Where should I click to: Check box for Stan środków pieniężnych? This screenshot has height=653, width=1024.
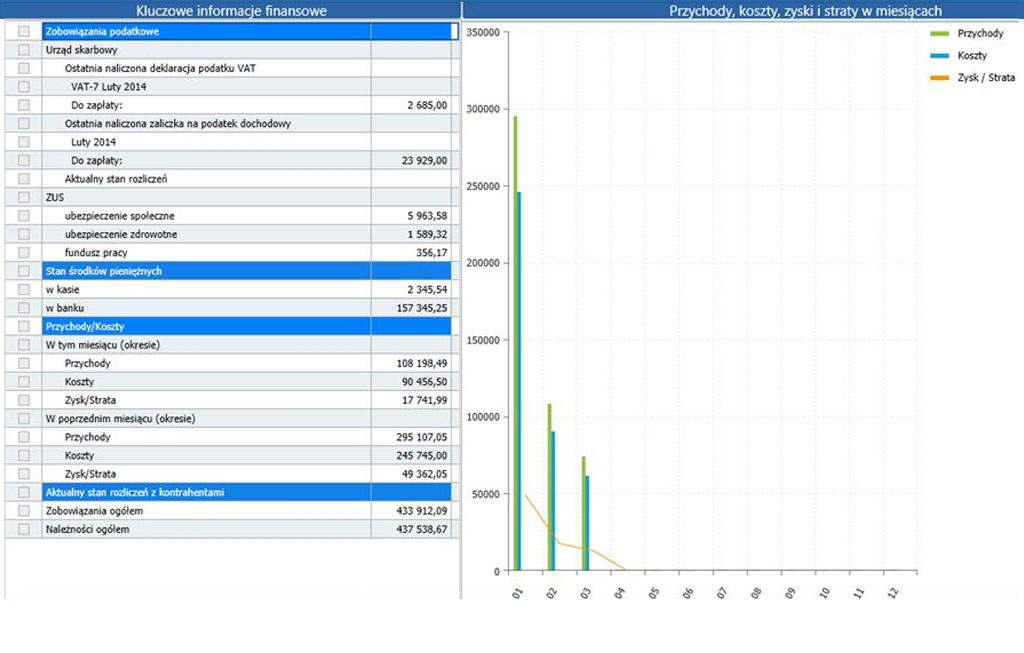click(x=24, y=271)
